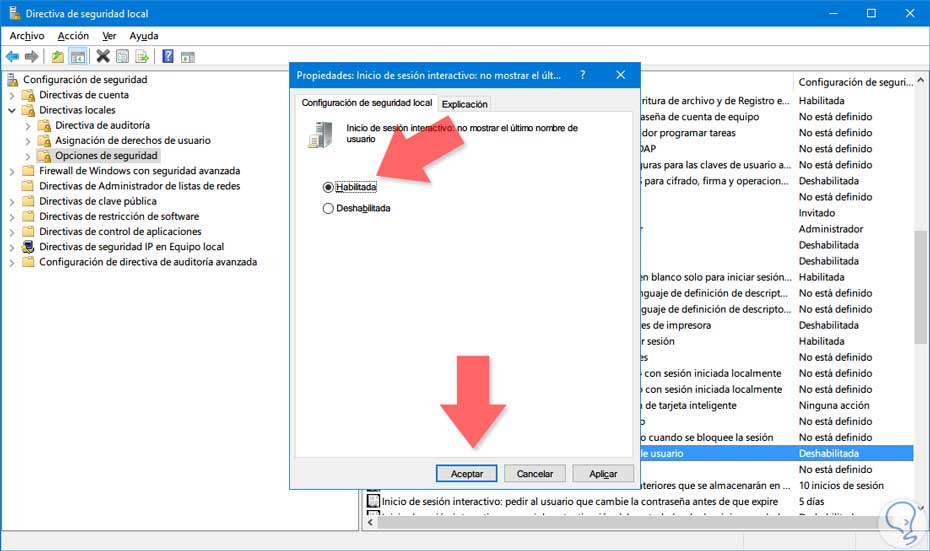
Task: Click the horizontal scrollbar's left arrow
Action: coord(370,523)
